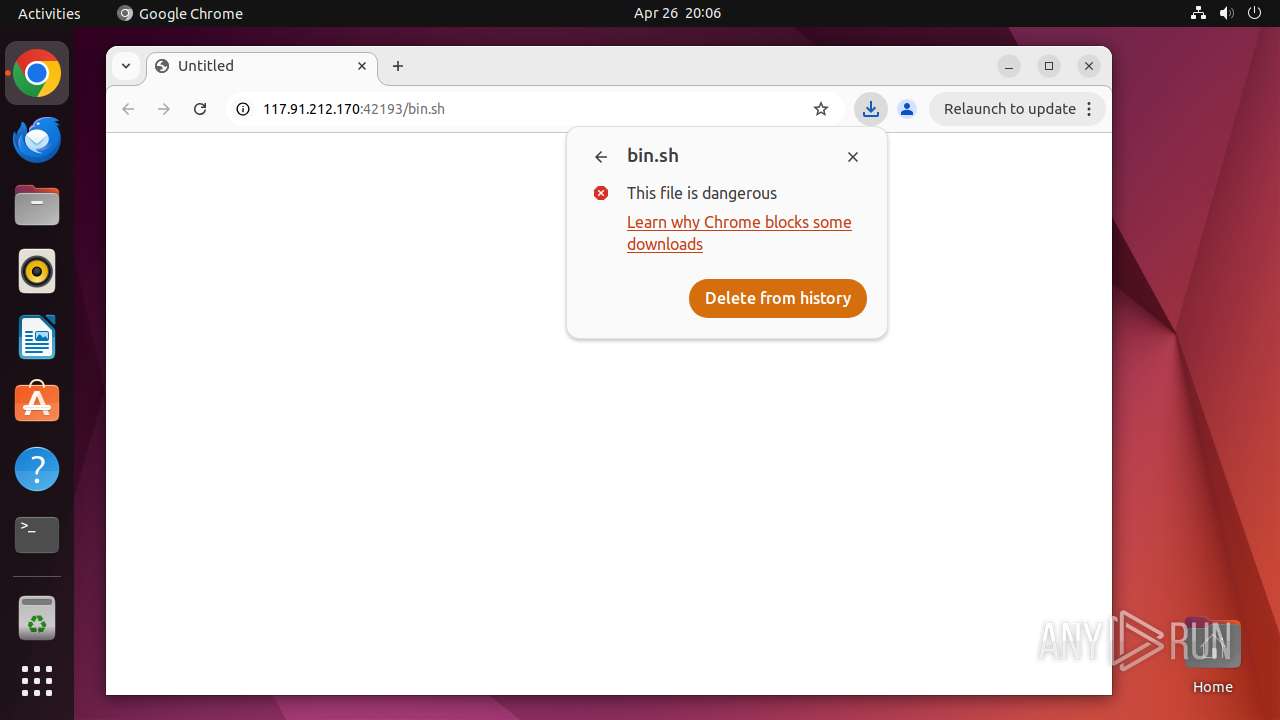The image size is (1280, 720).
Task: View site information icon in address bar
Action: [242, 109]
